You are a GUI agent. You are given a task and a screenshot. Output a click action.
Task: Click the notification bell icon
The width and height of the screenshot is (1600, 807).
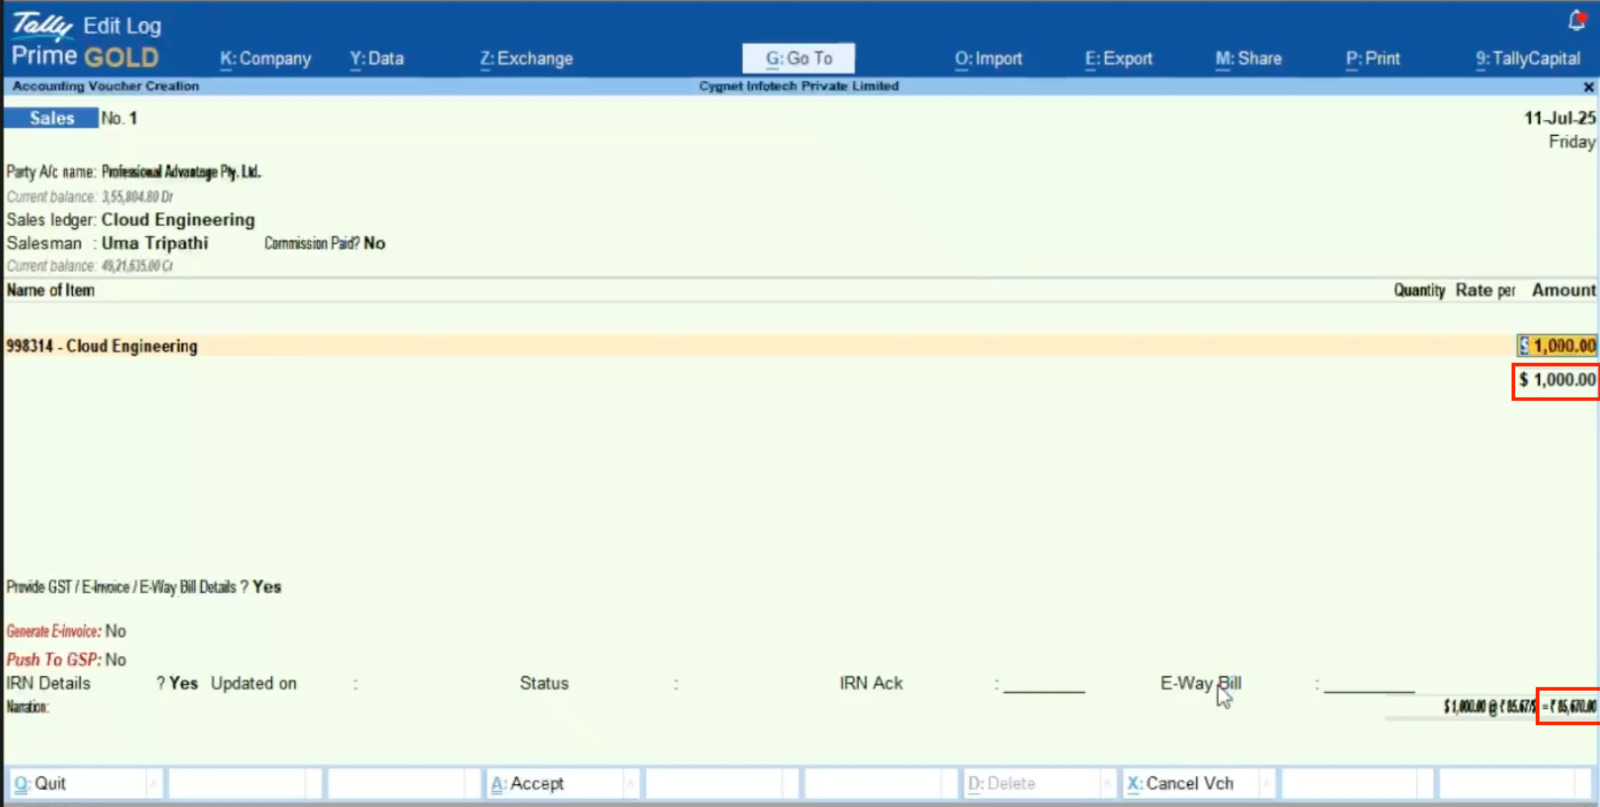(x=1577, y=20)
